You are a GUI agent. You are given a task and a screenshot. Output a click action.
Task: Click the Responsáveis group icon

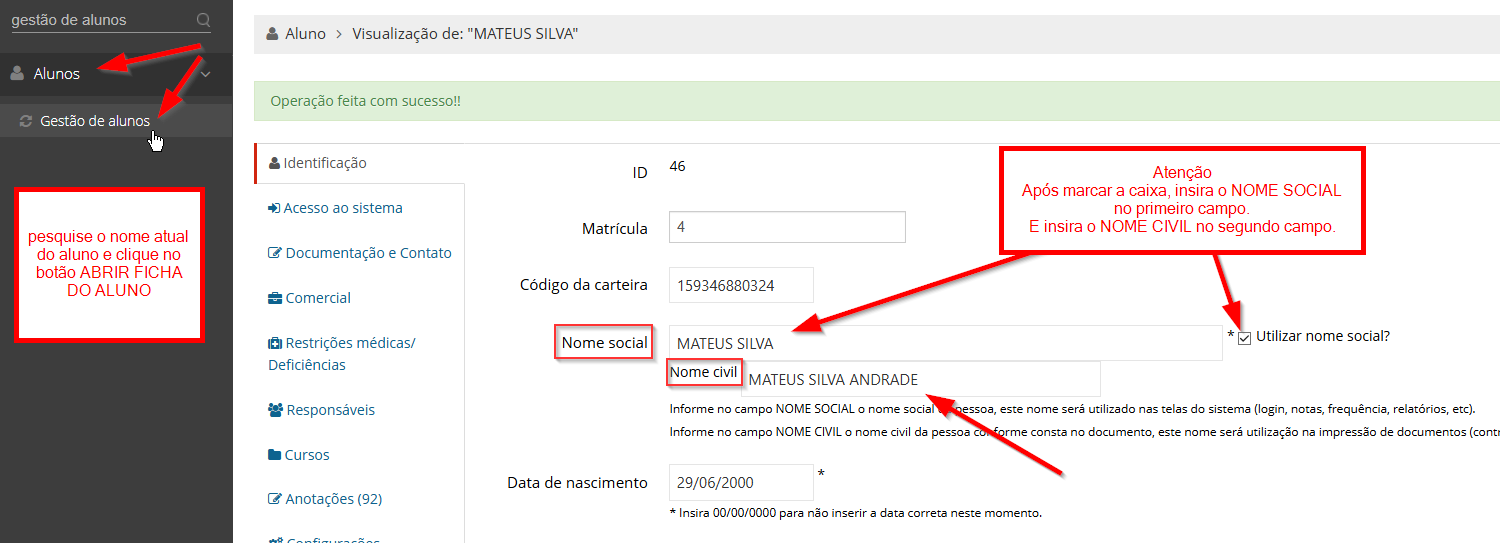pos(275,410)
